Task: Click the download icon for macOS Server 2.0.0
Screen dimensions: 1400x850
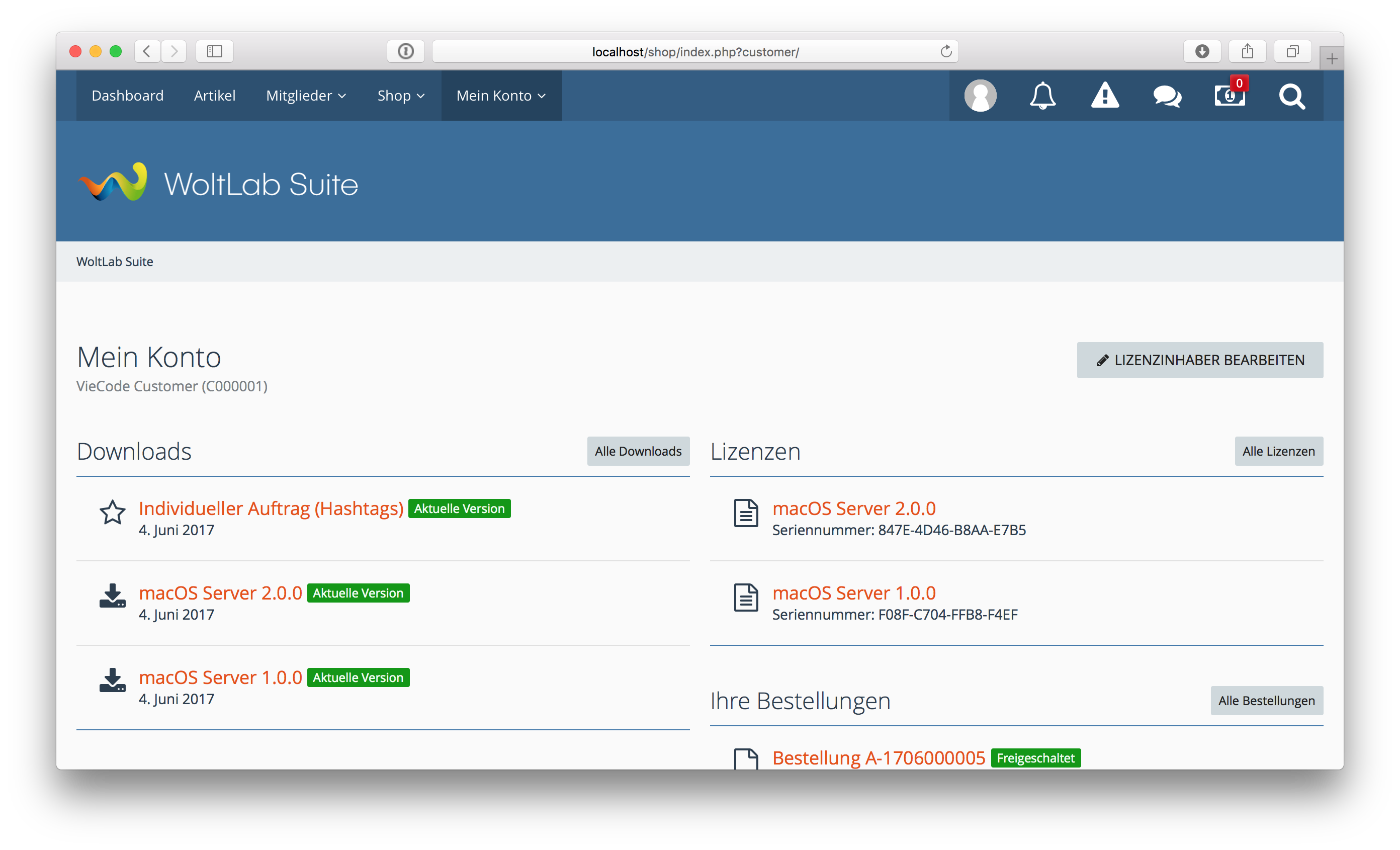Action: [112, 597]
